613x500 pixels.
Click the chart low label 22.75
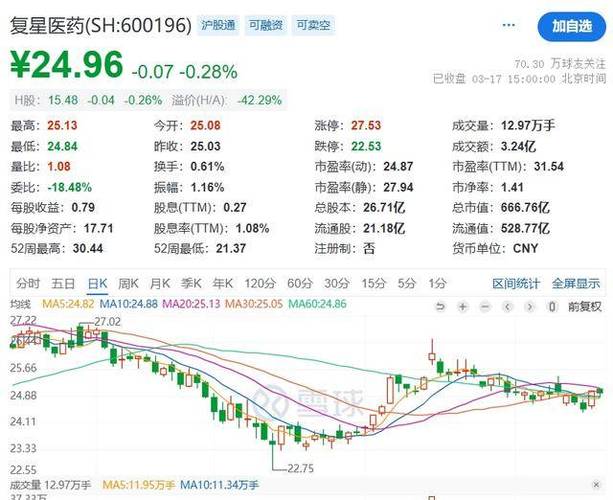coord(300,468)
